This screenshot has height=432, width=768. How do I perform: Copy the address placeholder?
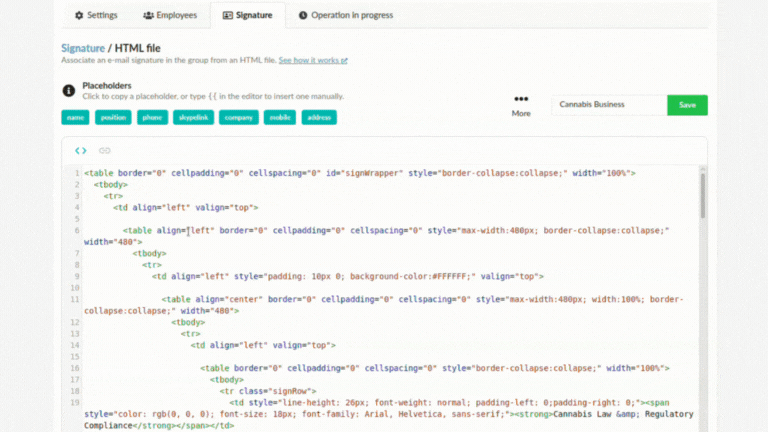pyautogui.click(x=319, y=117)
